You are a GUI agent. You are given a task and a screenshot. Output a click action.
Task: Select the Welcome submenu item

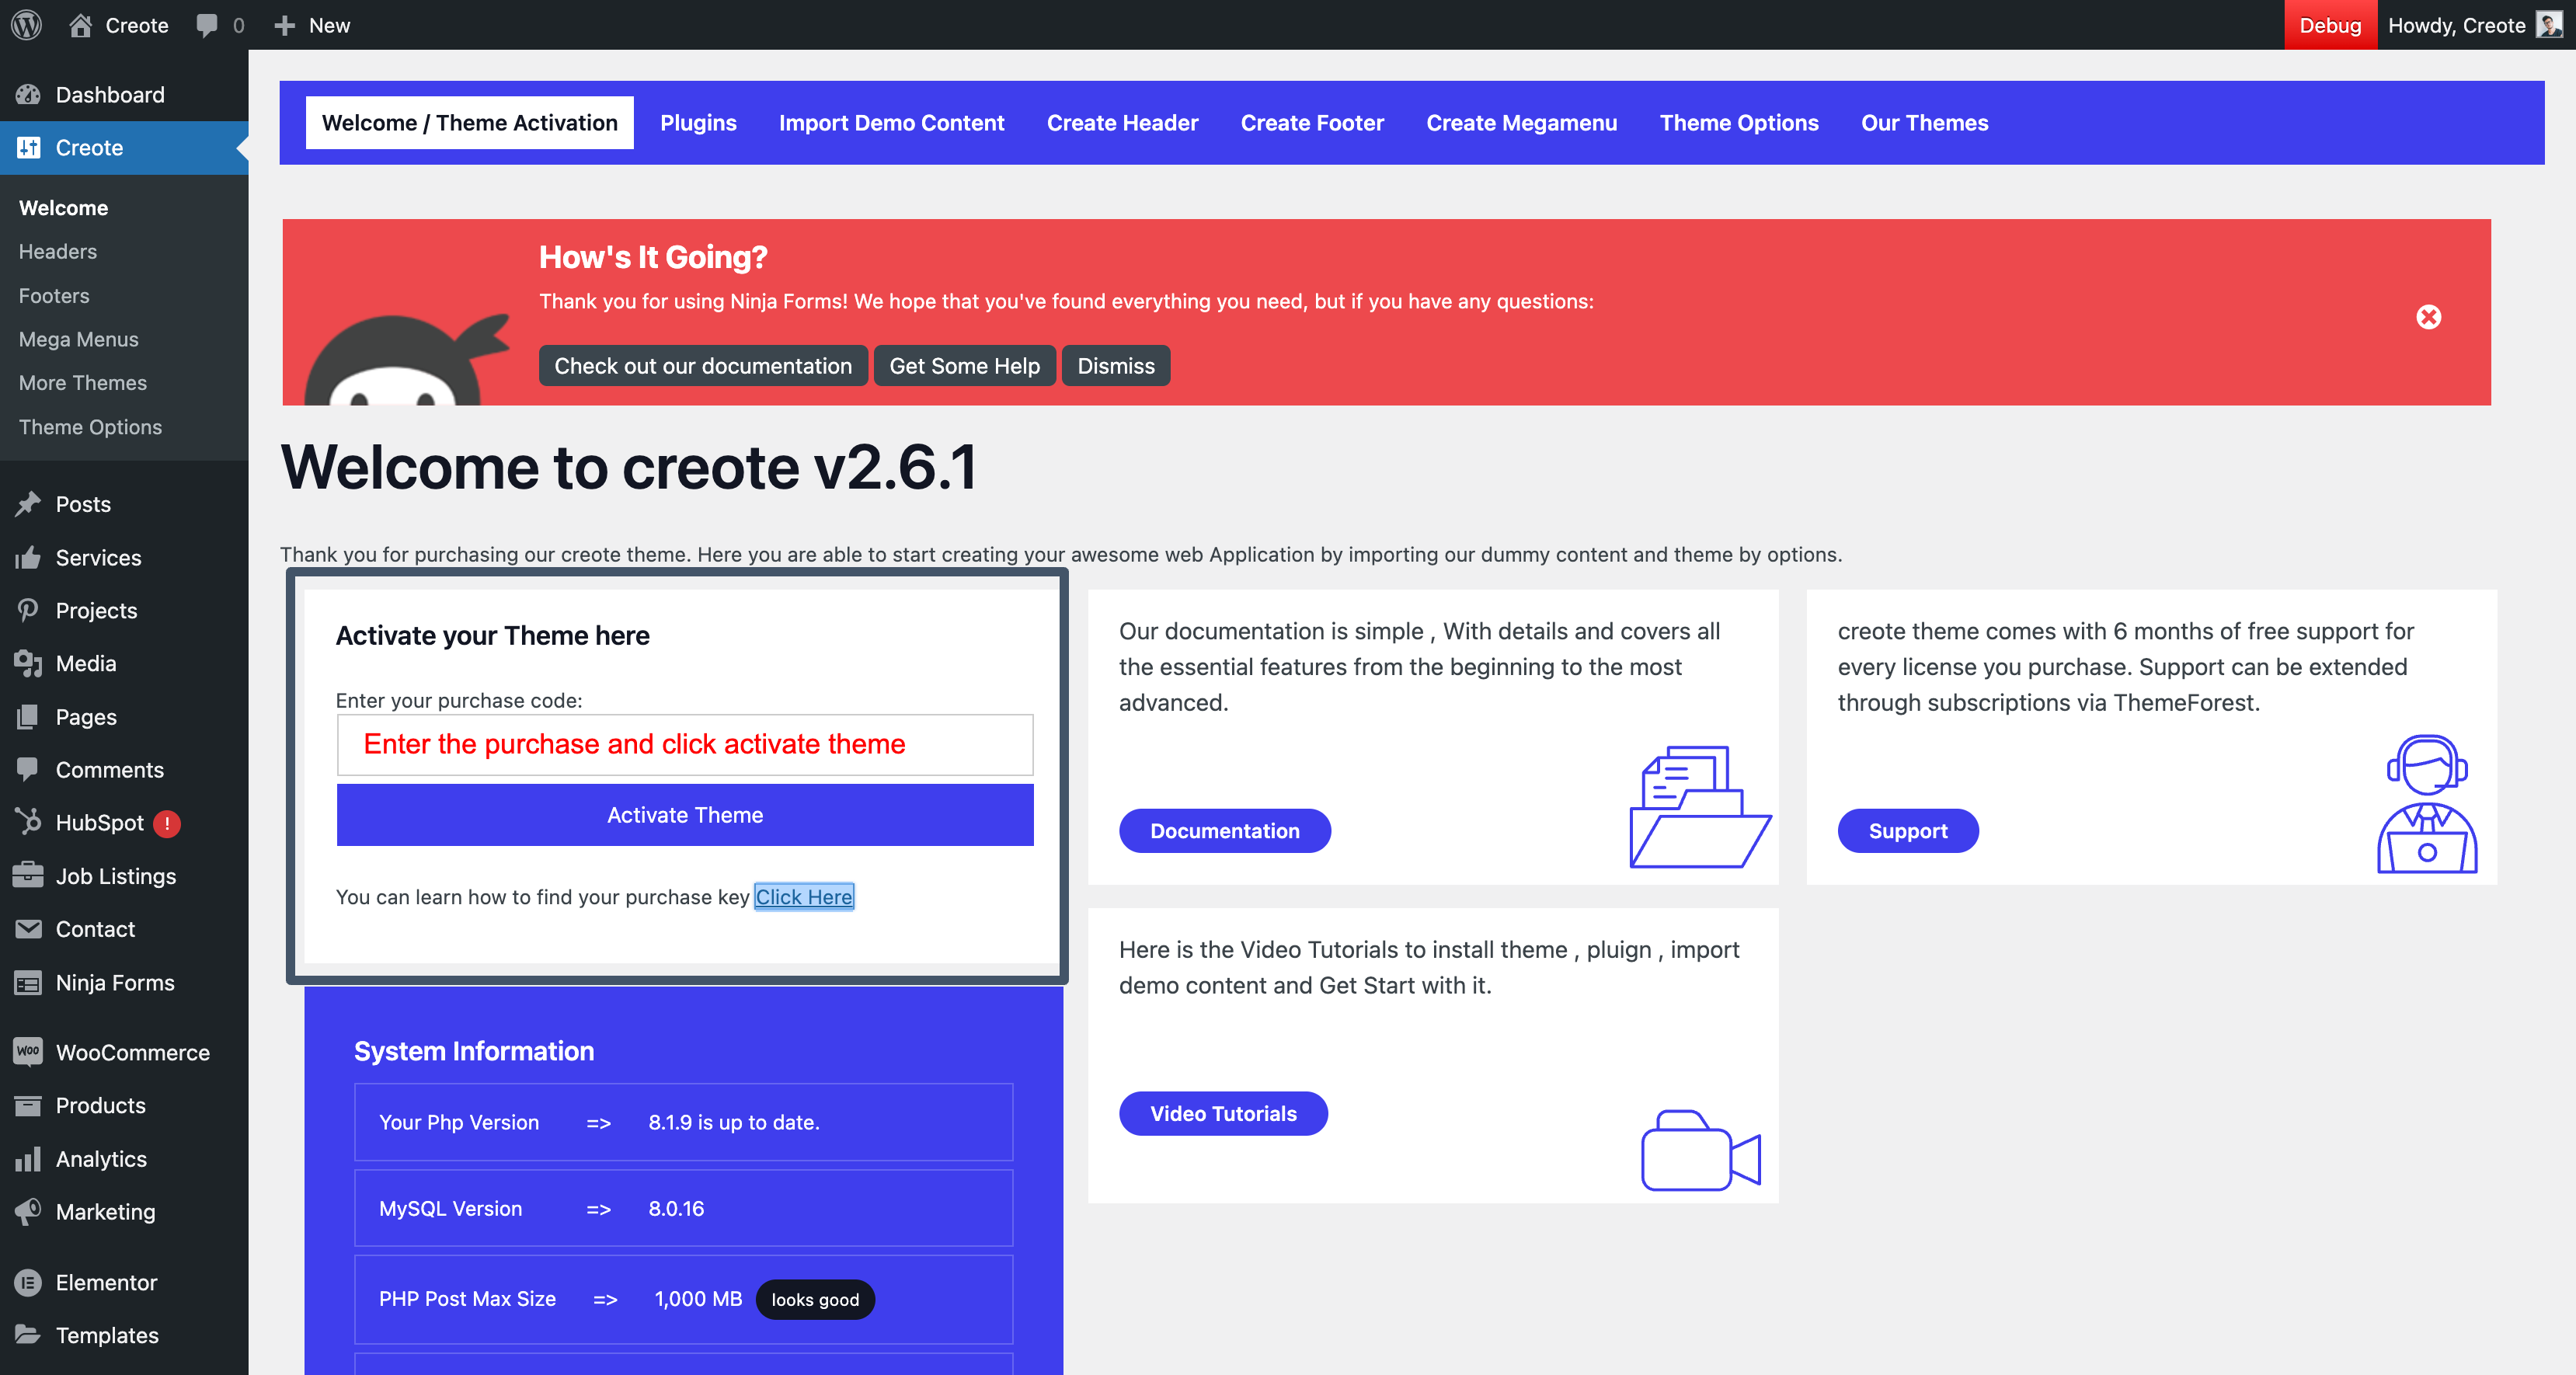[64, 208]
